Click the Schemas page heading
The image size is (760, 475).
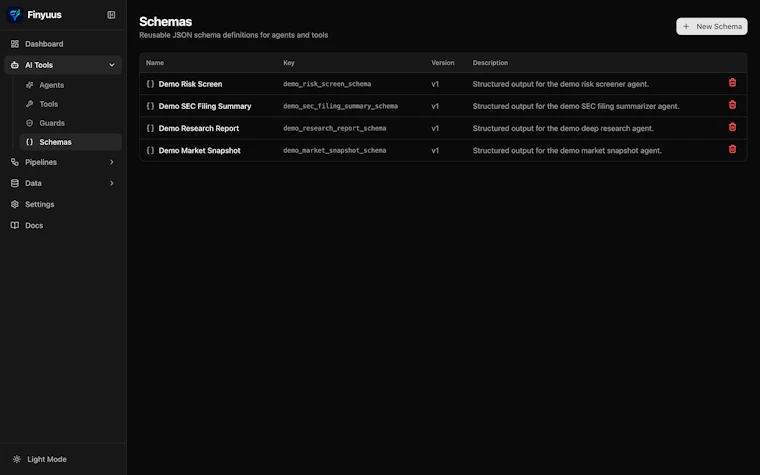pos(165,21)
